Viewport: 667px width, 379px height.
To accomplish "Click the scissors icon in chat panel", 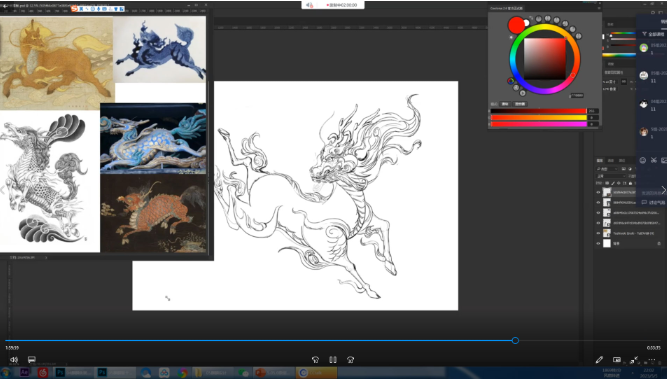I will [654, 160].
